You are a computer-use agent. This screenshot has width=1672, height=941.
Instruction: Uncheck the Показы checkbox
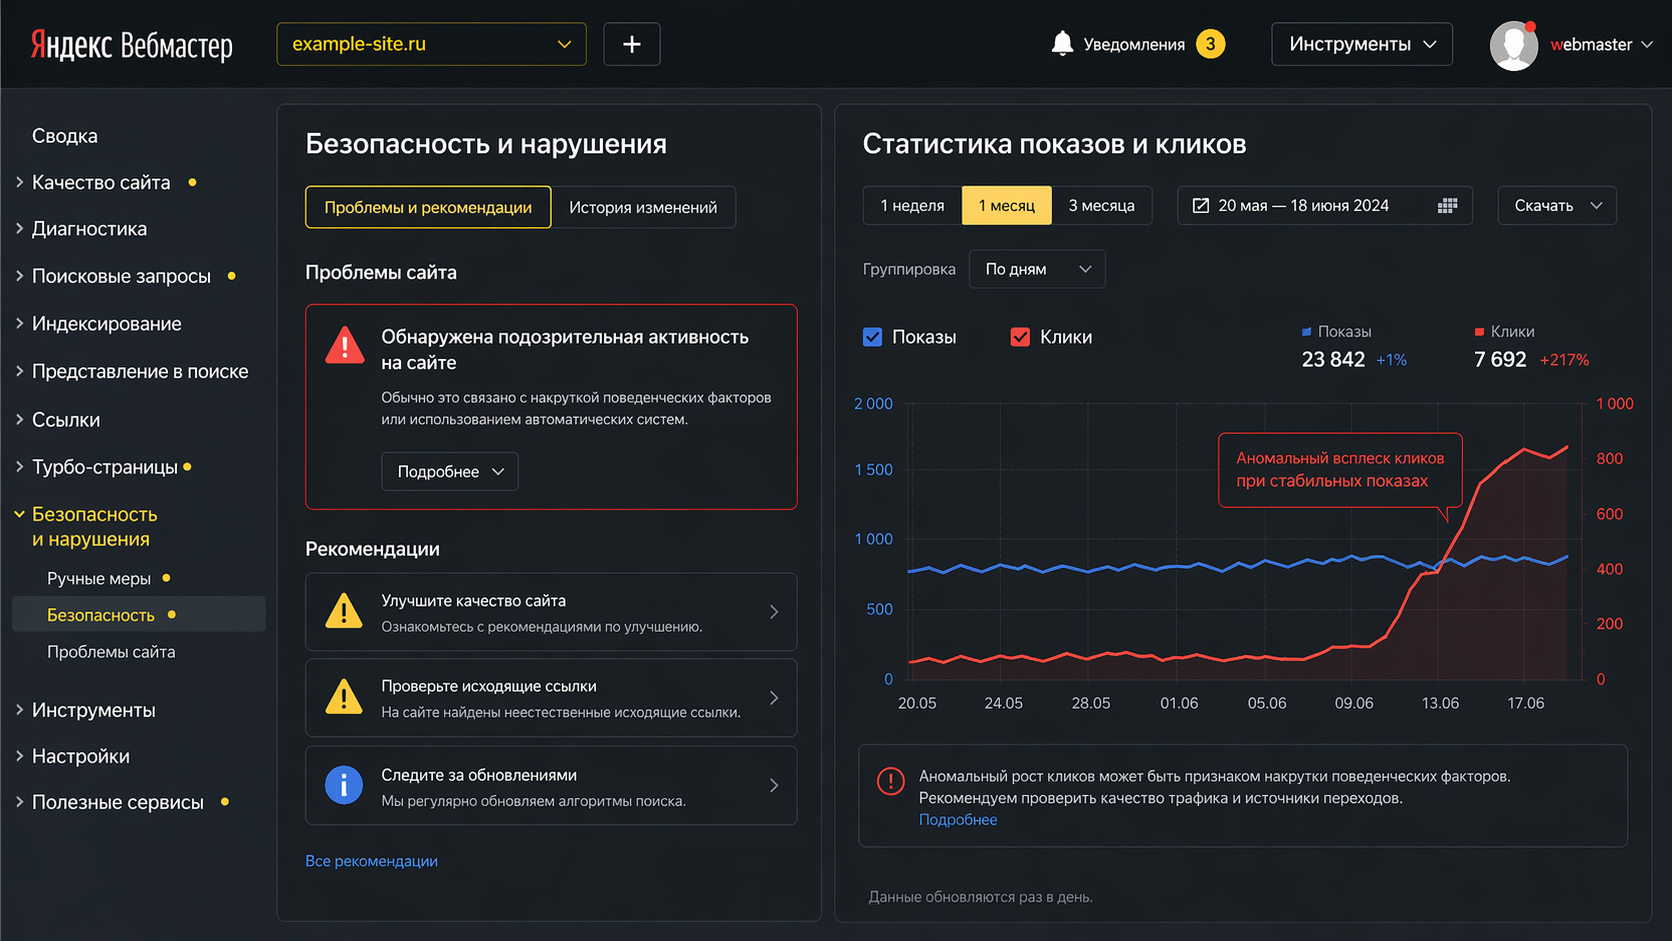pos(873,337)
